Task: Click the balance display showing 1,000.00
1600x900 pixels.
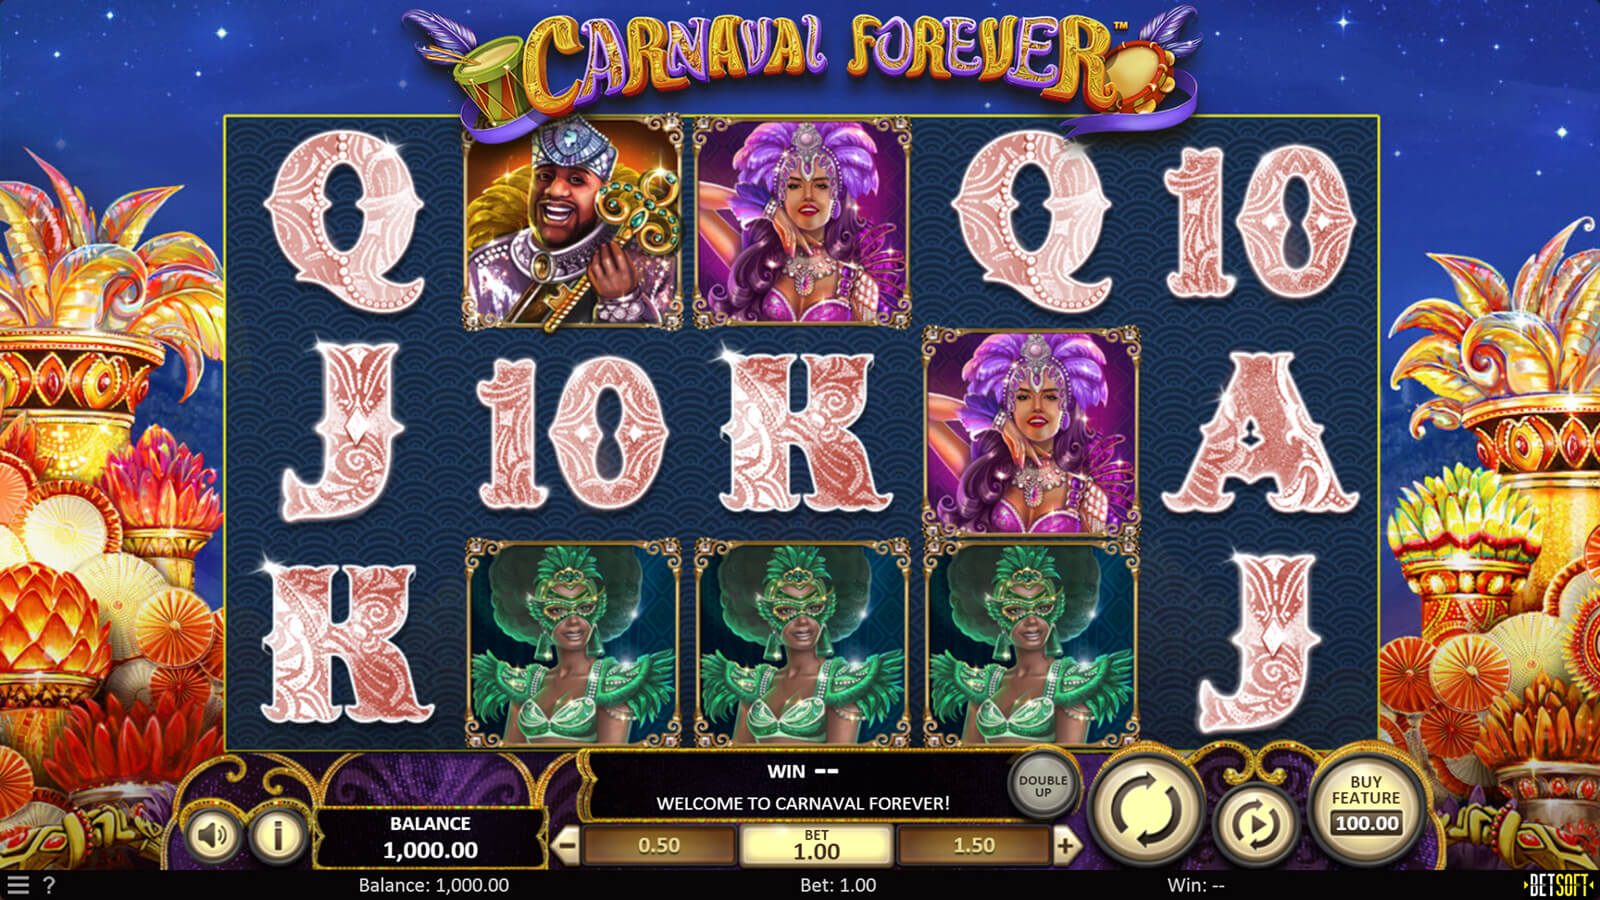Action: point(431,838)
